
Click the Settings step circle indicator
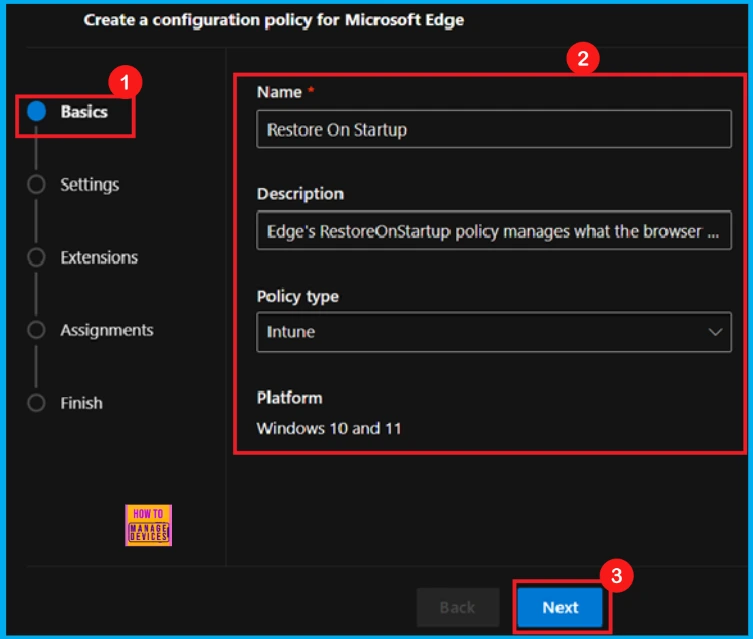(x=36, y=184)
